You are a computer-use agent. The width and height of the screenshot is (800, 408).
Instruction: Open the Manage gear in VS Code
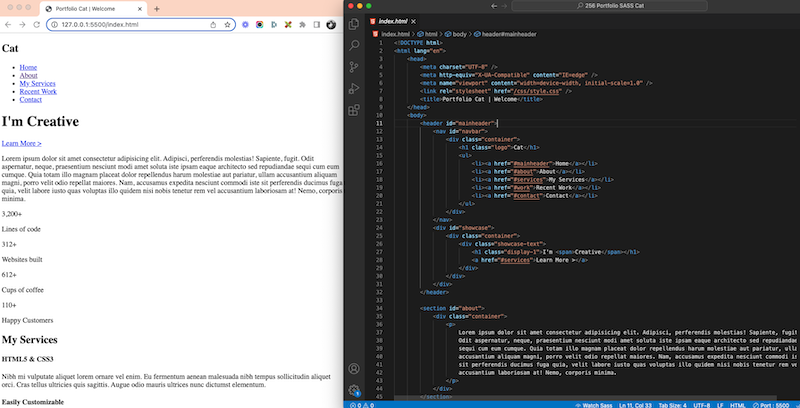pos(354,390)
